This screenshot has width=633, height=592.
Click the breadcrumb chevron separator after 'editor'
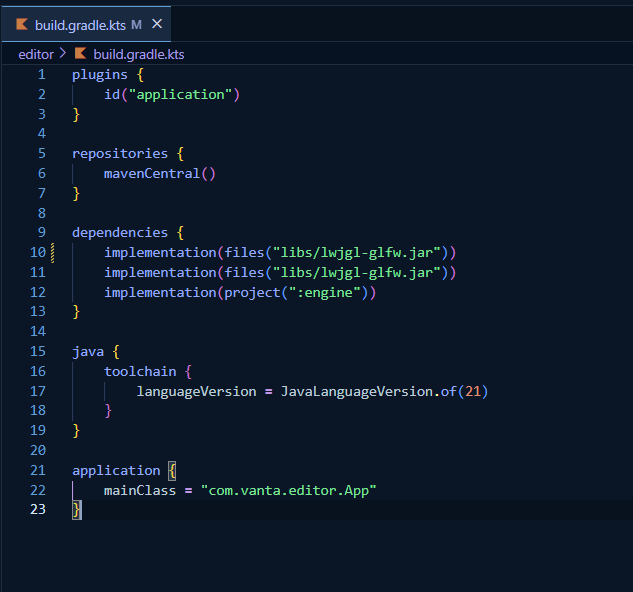click(63, 54)
